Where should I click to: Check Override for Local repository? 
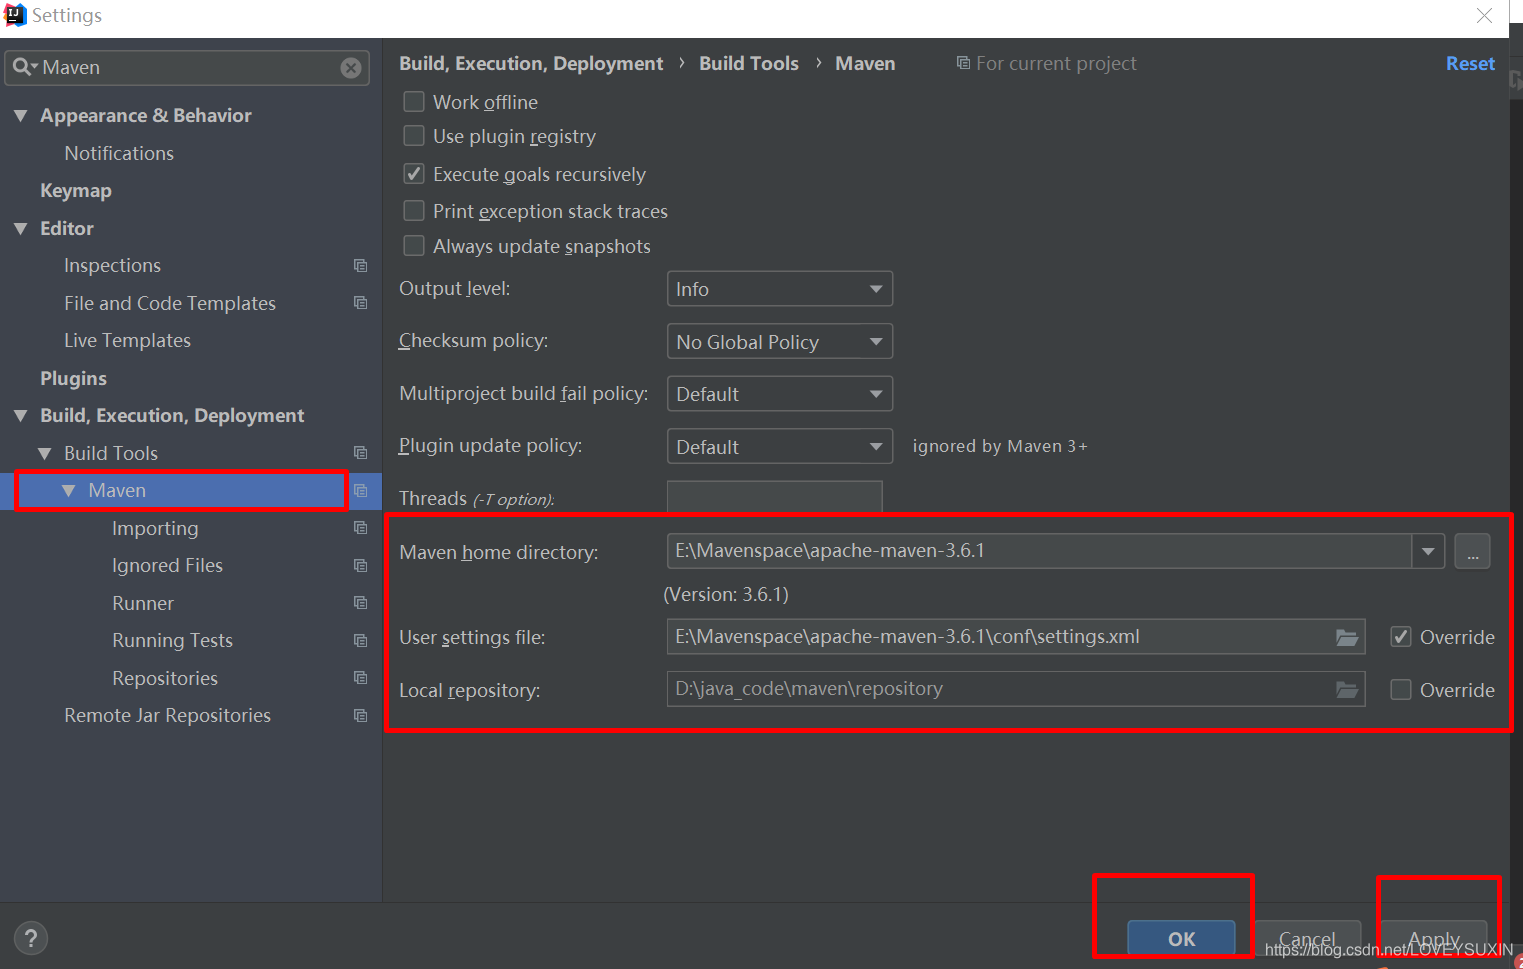pos(1401,690)
